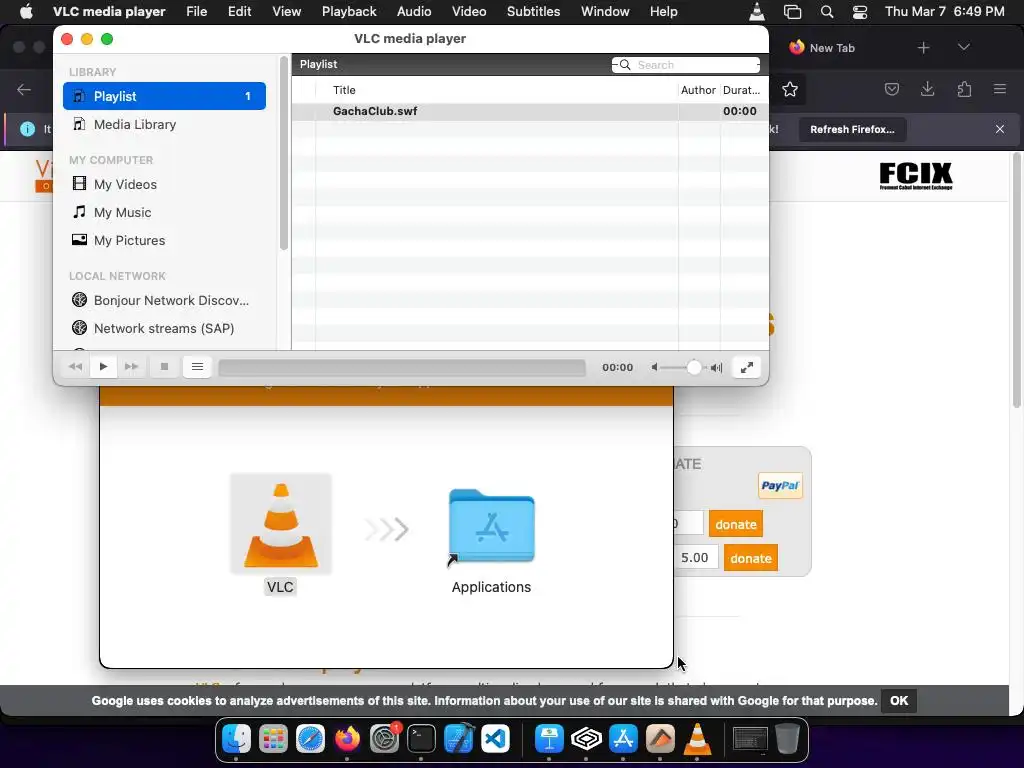Dismiss the Firefox notification bar
The image size is (1024, 768).
click(x=1000, y=129)
